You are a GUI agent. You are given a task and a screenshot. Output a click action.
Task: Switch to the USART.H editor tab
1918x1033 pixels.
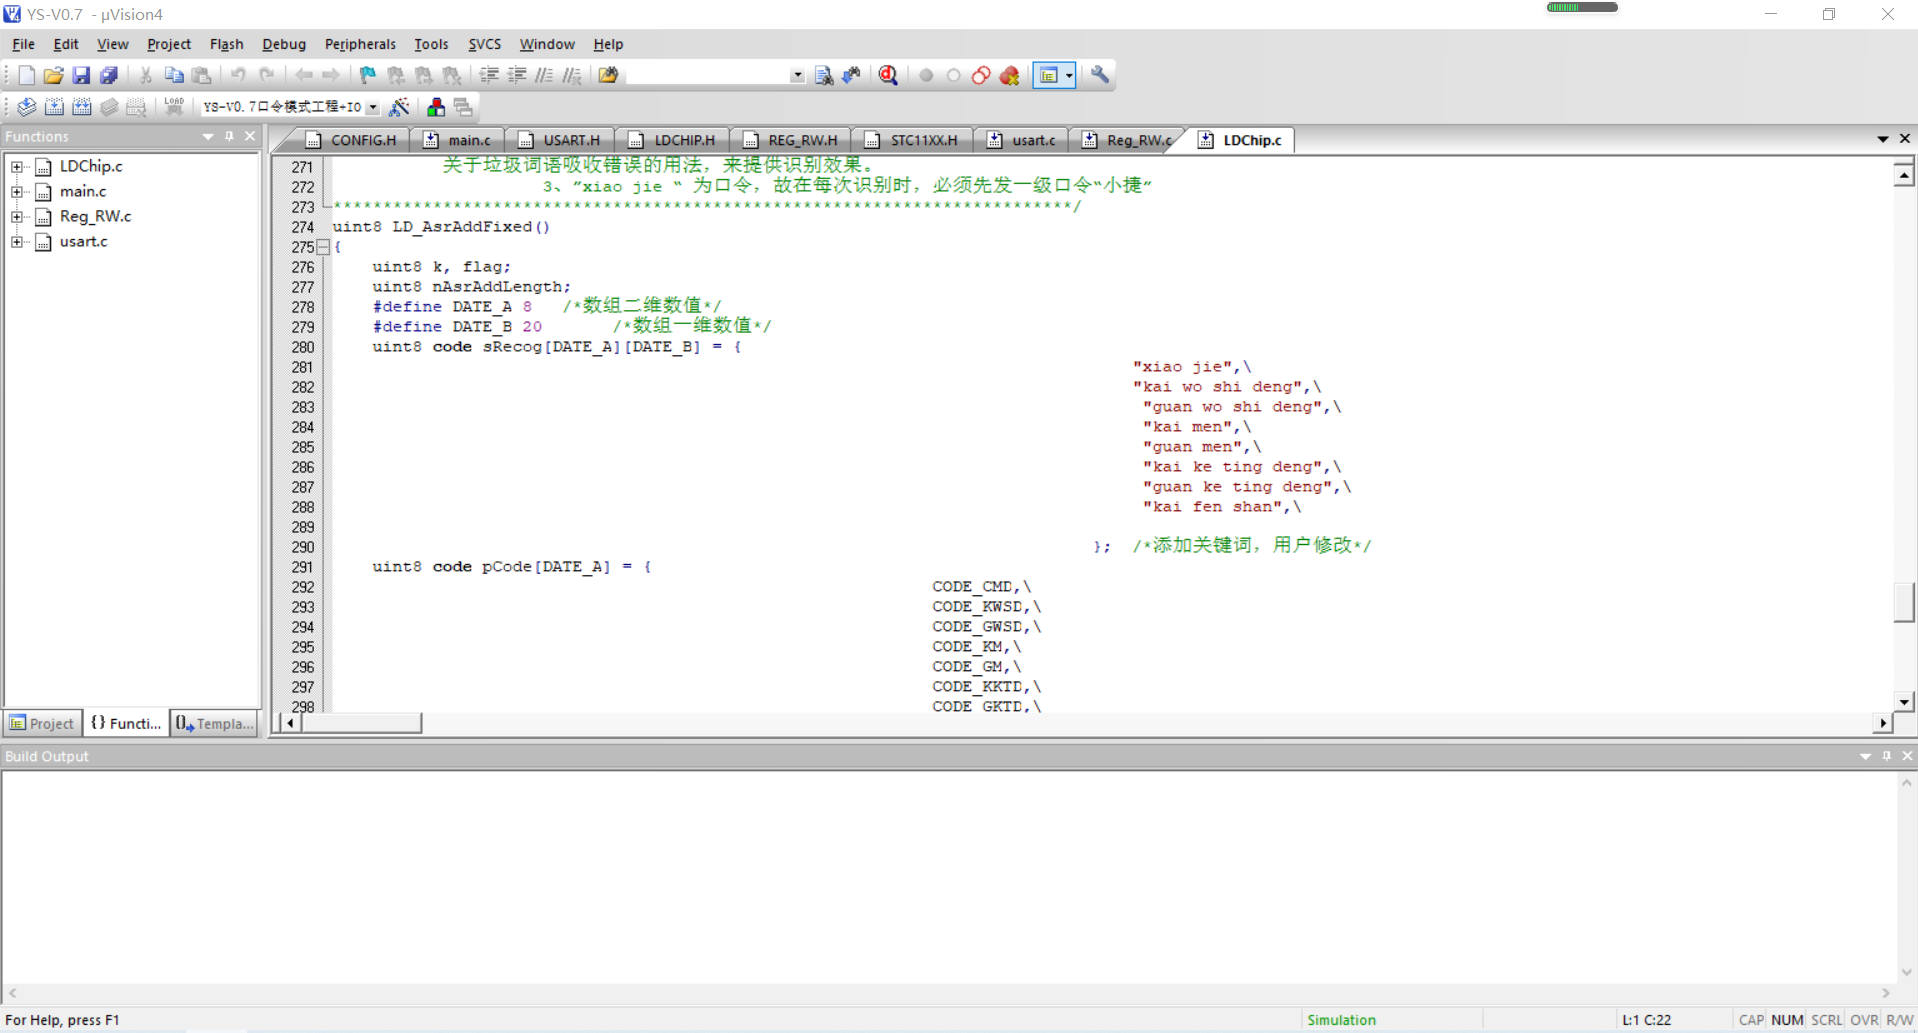[x=561, y=140]
